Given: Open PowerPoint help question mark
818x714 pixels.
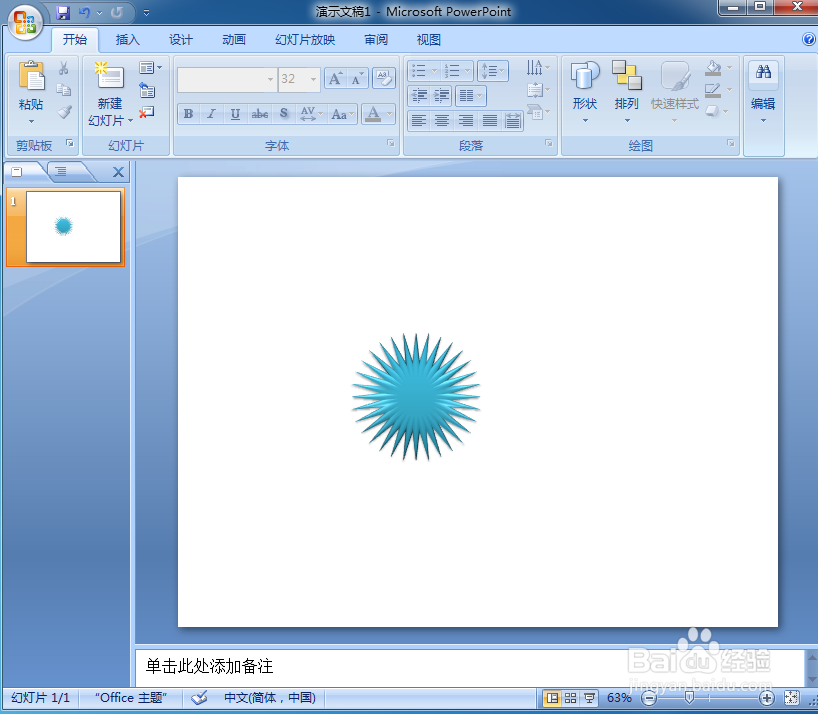Looking at the screenshot, I should [x=809, y=39].
